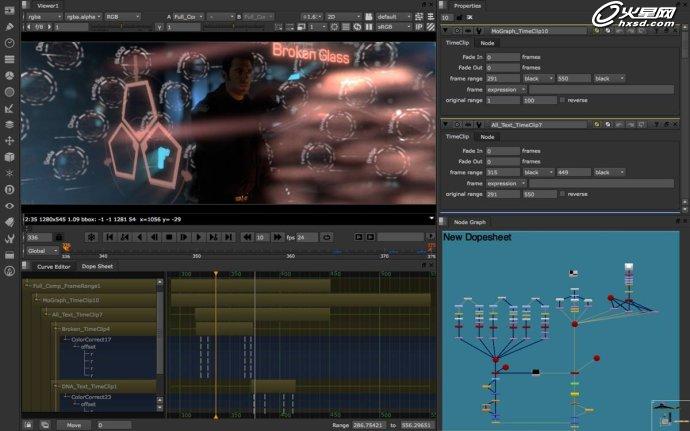Skip forward by ten frames

[x=277, y=237]
